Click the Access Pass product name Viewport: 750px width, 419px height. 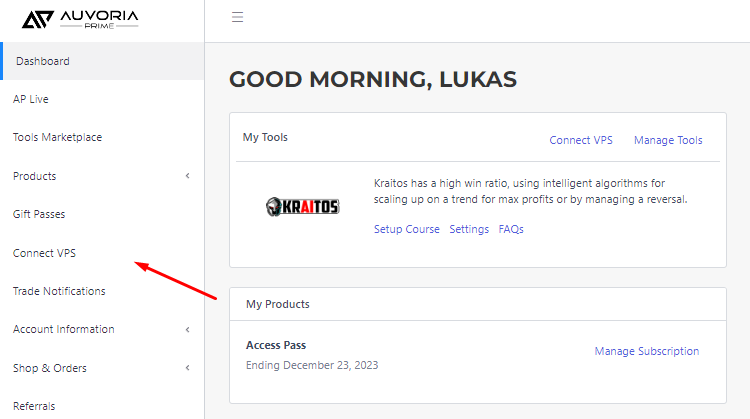[x=276, y=345]
